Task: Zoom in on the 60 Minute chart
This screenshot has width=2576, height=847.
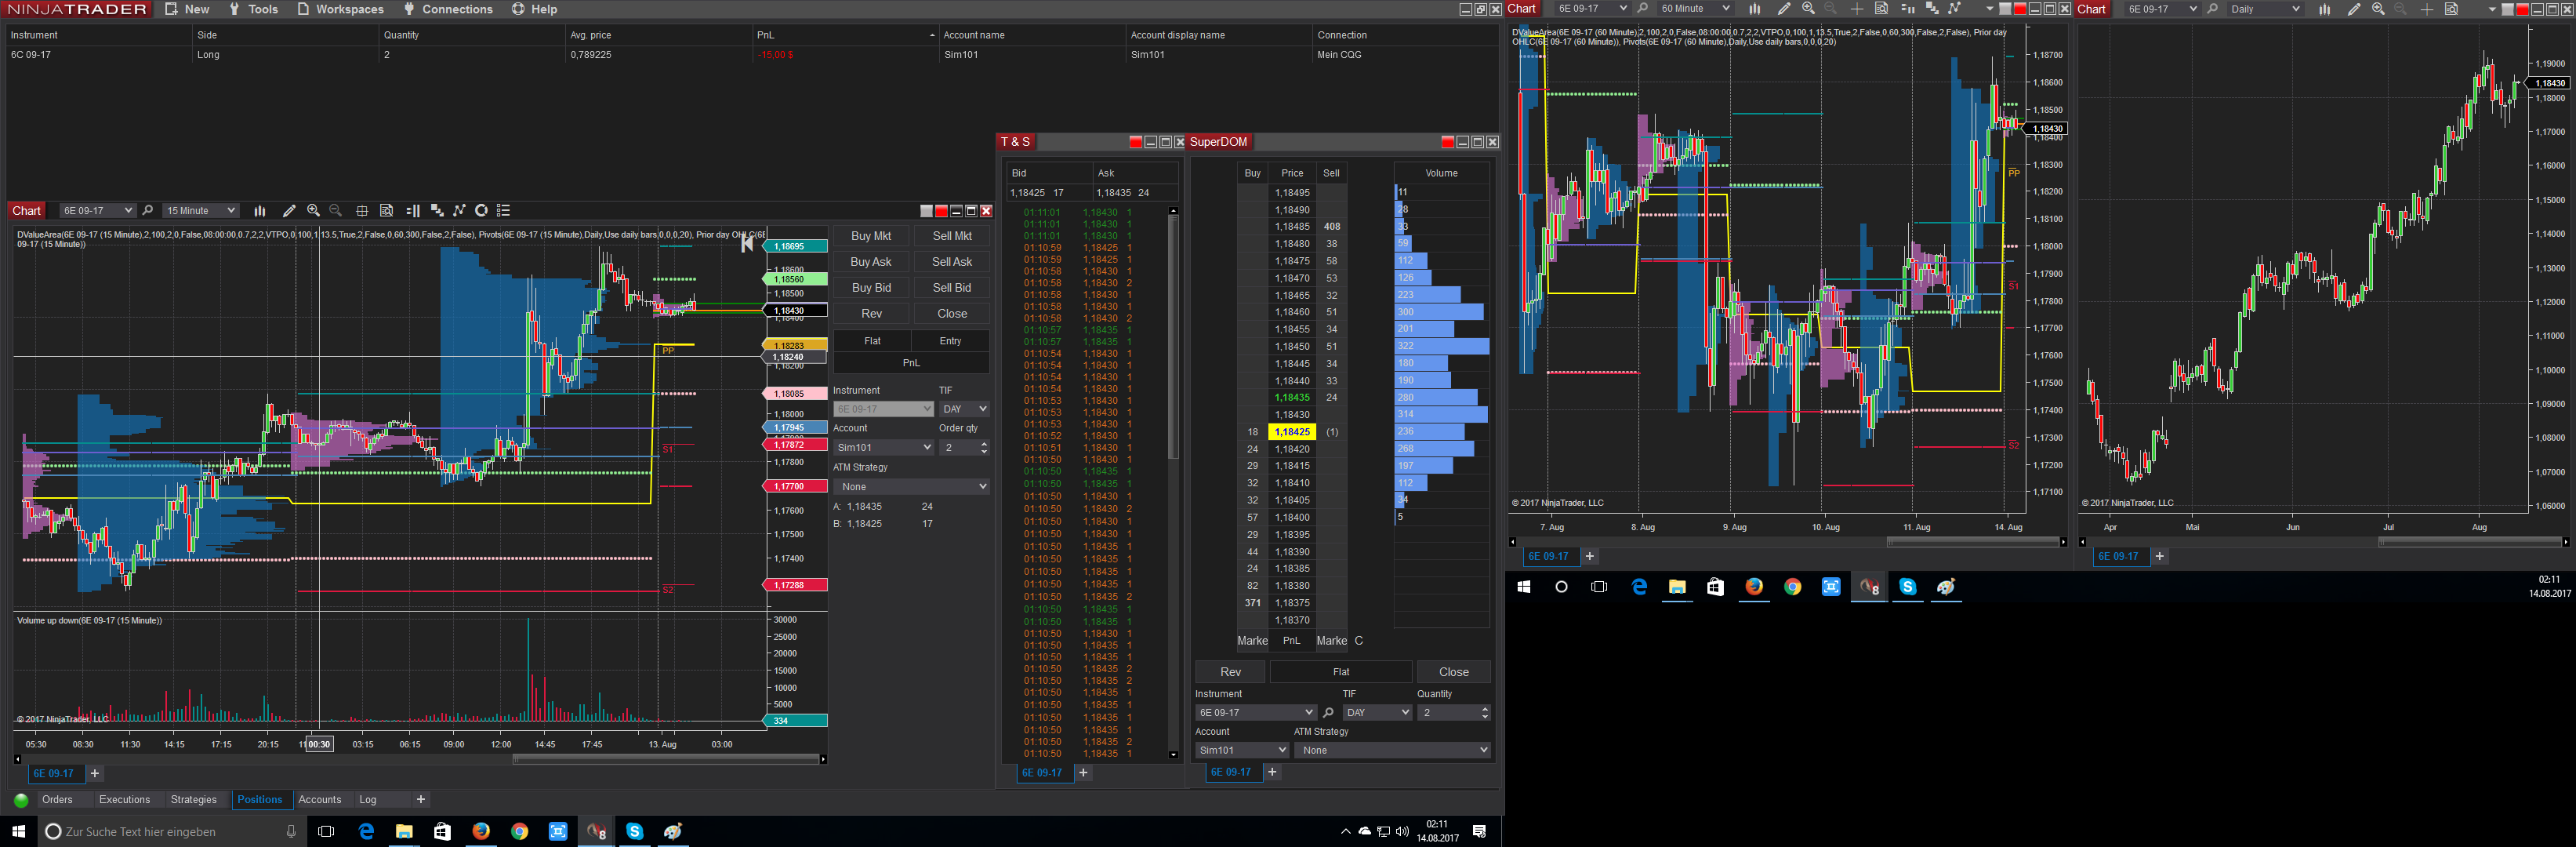Action: tap(1808, 9)
